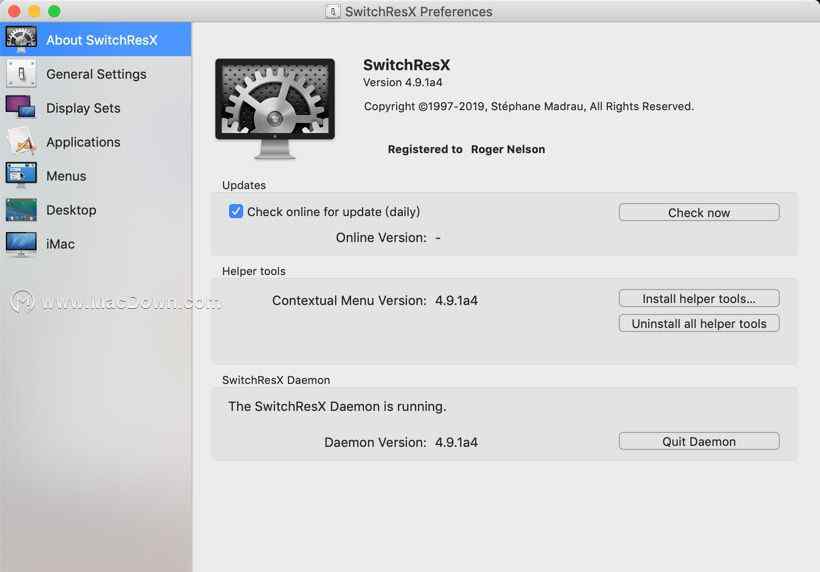Close the SwitchResX Preferences window
The width and height of the screenshot is (820, 572).
click(14, 11)
